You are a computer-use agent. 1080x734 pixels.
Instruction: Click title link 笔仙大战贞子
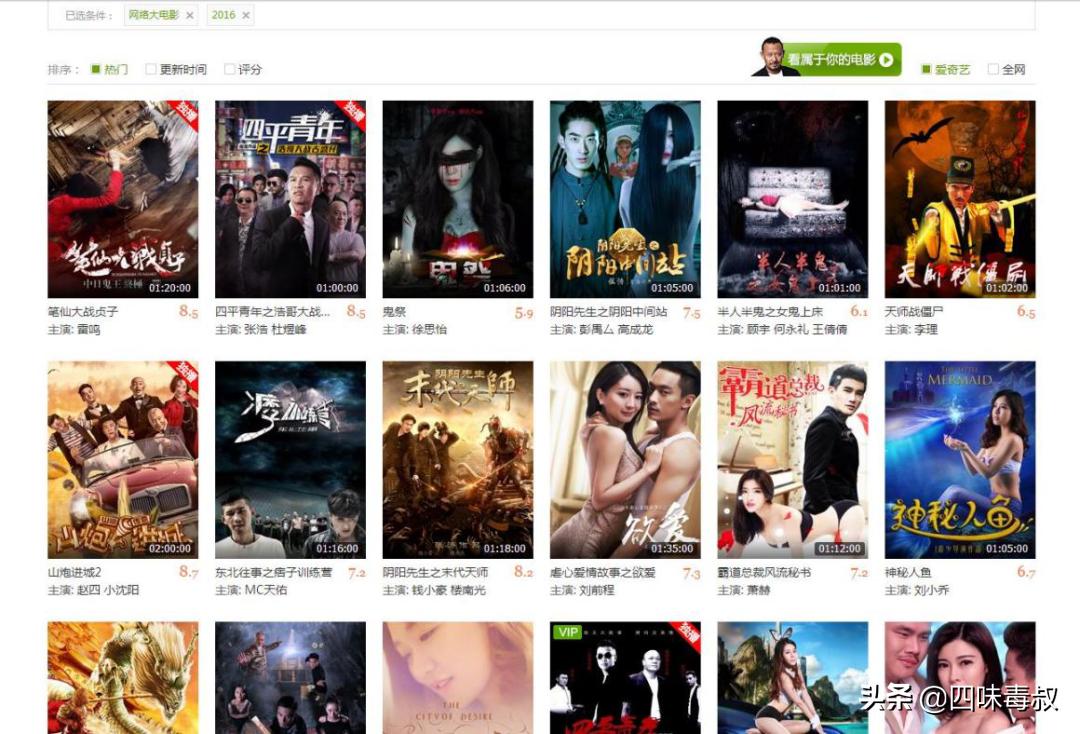click(x=83, y=312)
